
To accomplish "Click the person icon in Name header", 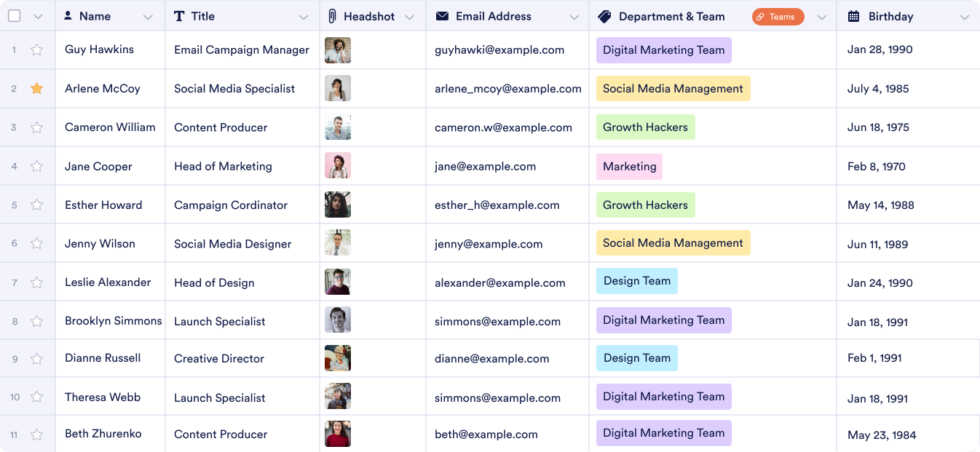I will pyautogui.click(x=68, y=16).
